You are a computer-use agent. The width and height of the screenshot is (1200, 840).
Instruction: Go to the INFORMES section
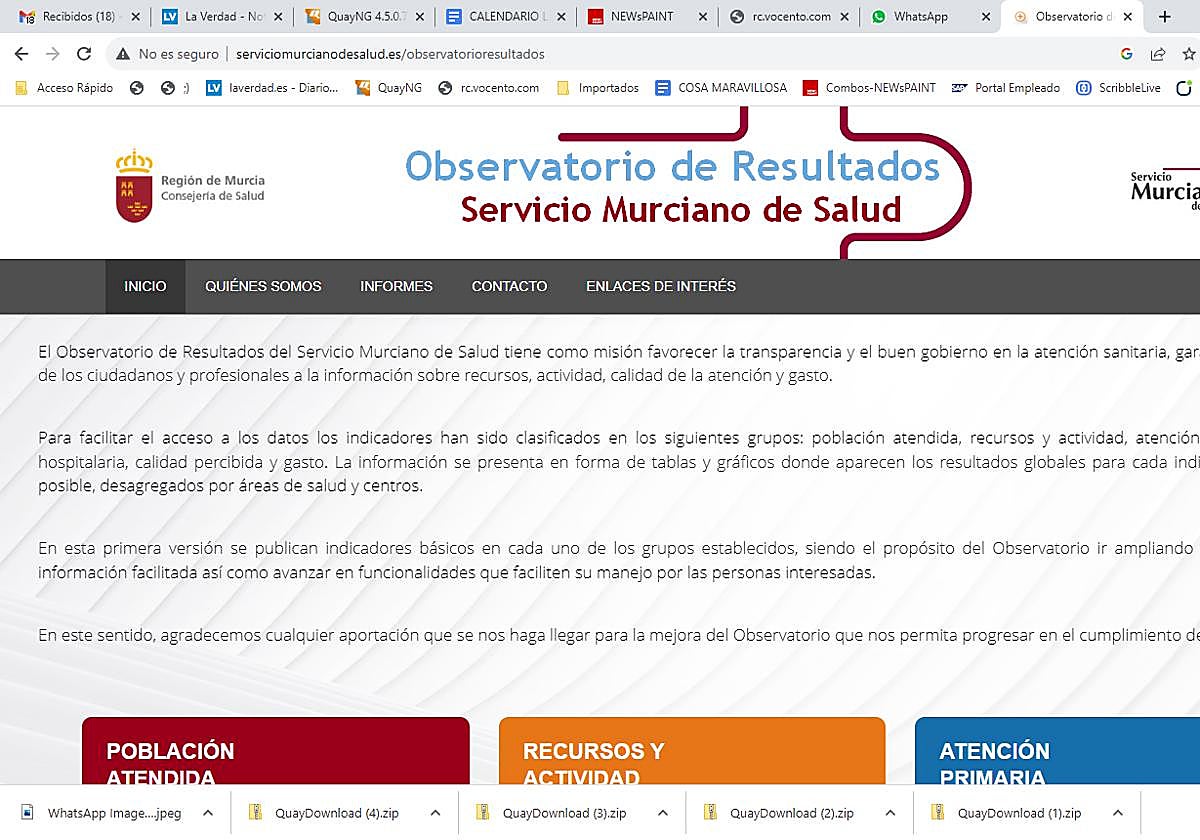396,286
